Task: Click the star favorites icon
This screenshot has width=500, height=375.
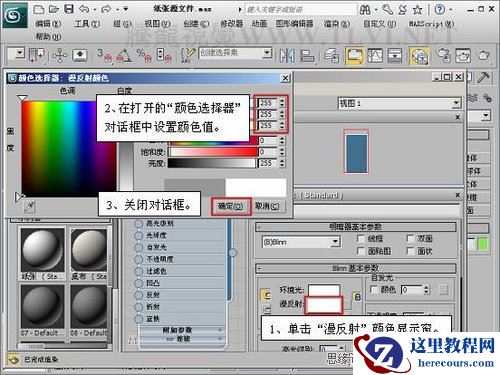Action: click(x=418, y=10)
